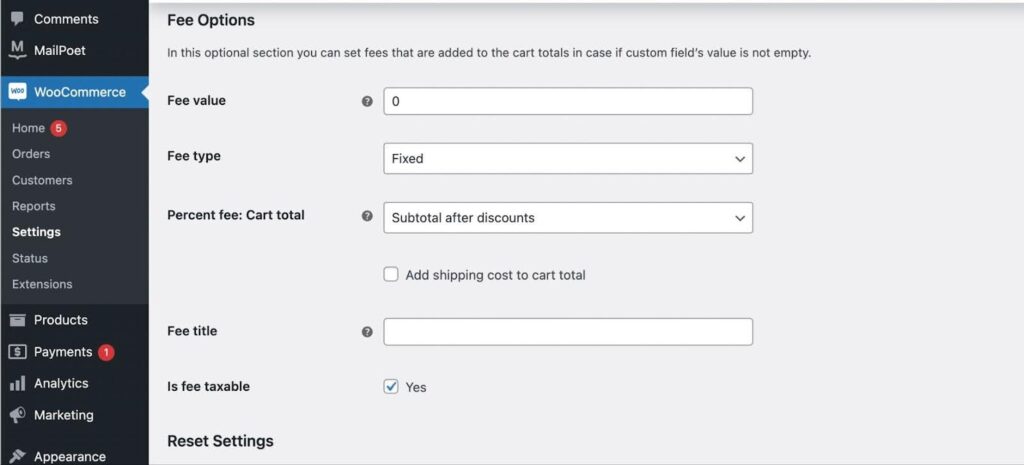Click the Payments dollar icon
The height and width of the screenshot is (465, 1024).
(x=18, y=352)
